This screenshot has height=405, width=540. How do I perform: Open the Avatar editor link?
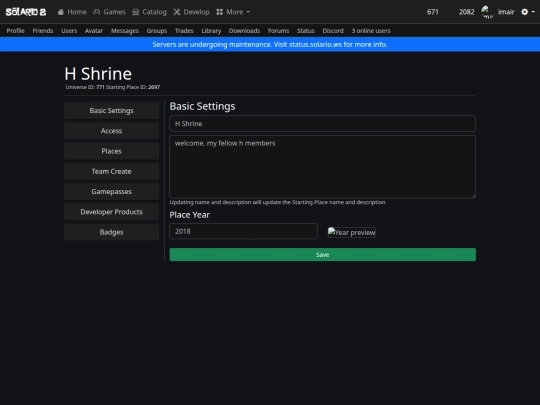click(94, 31)
